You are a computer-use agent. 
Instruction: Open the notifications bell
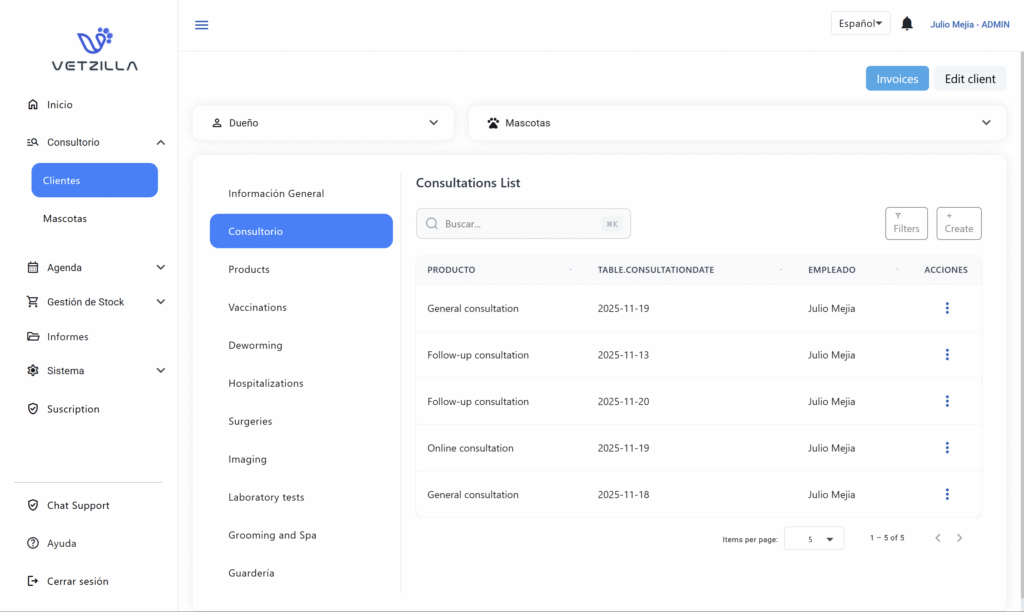pos(907,24)
